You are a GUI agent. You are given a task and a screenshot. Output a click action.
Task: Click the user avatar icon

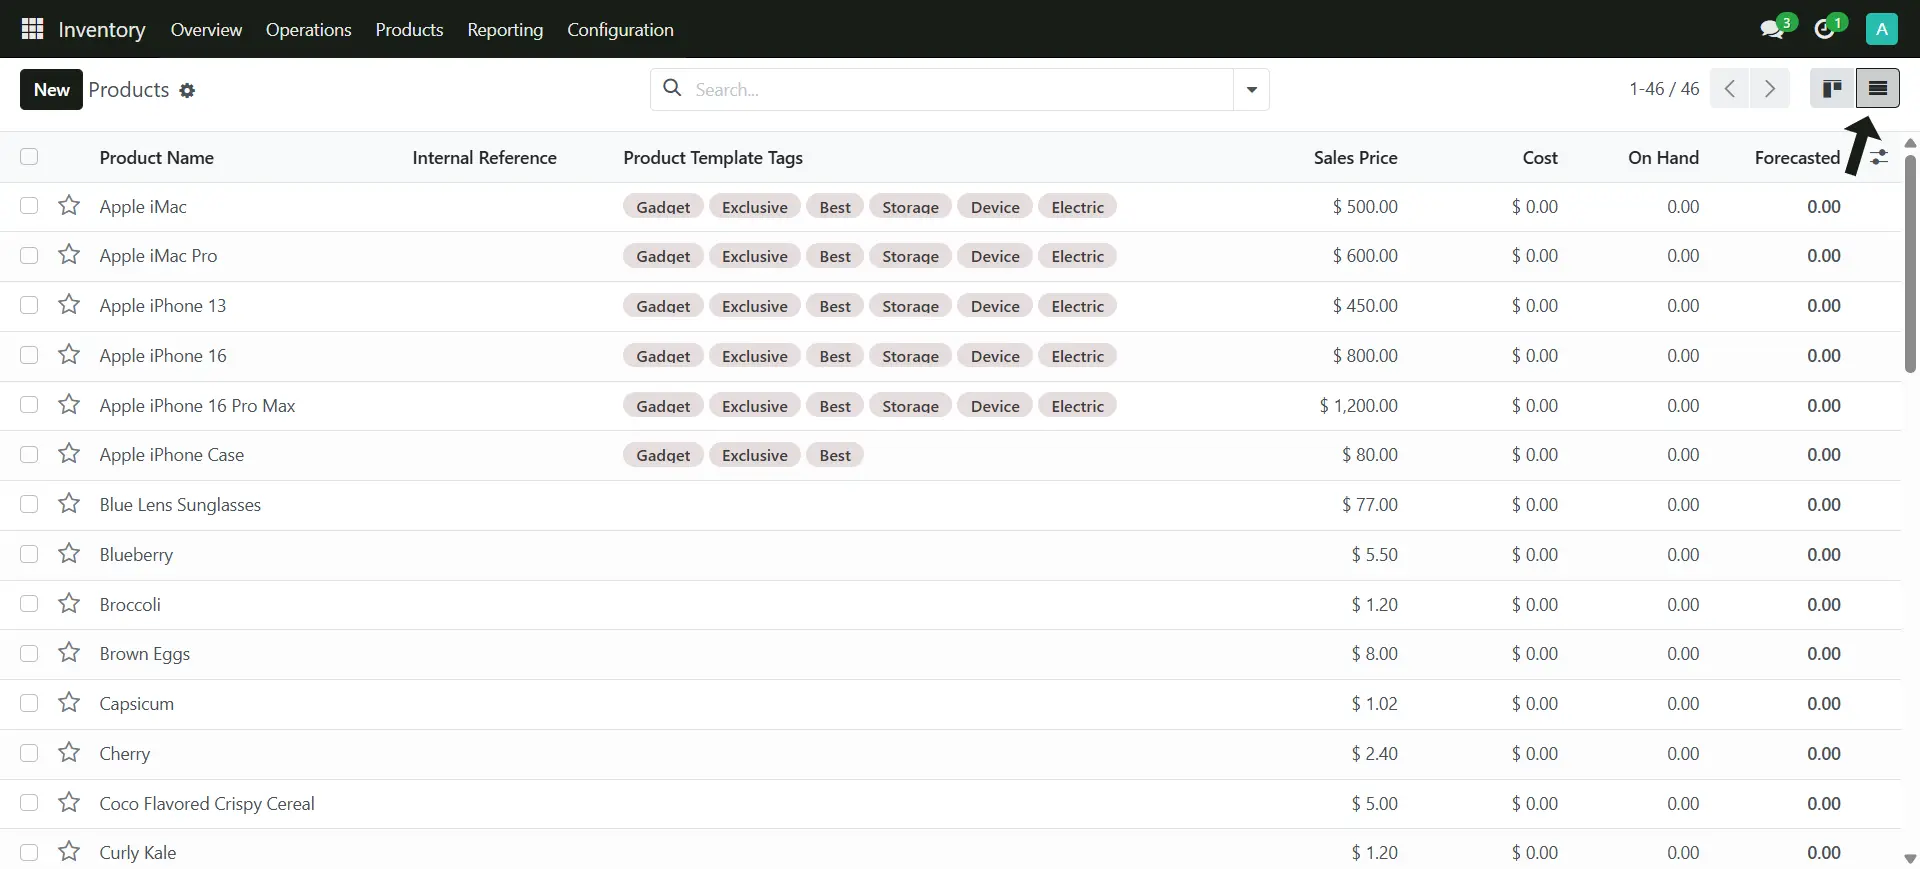pyautogui.click(x=1881, y=29)
